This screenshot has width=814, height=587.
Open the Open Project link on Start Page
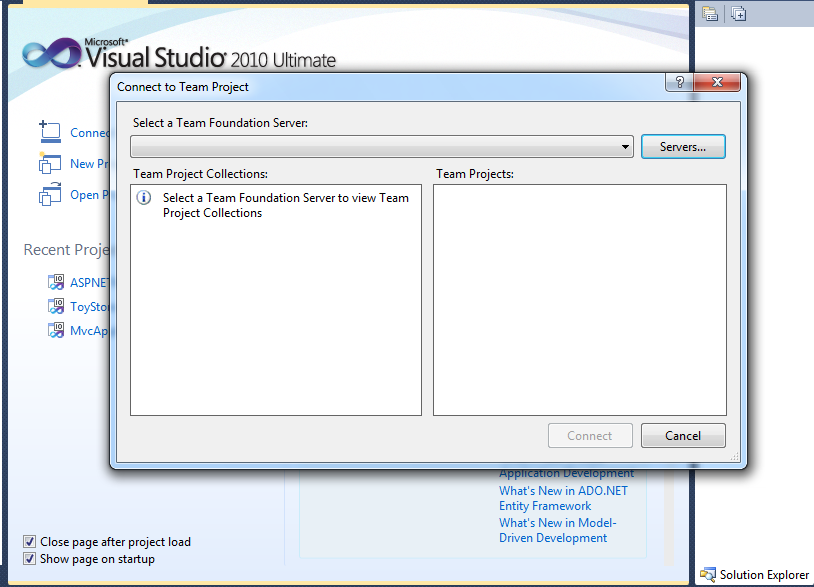coord(89,195)
